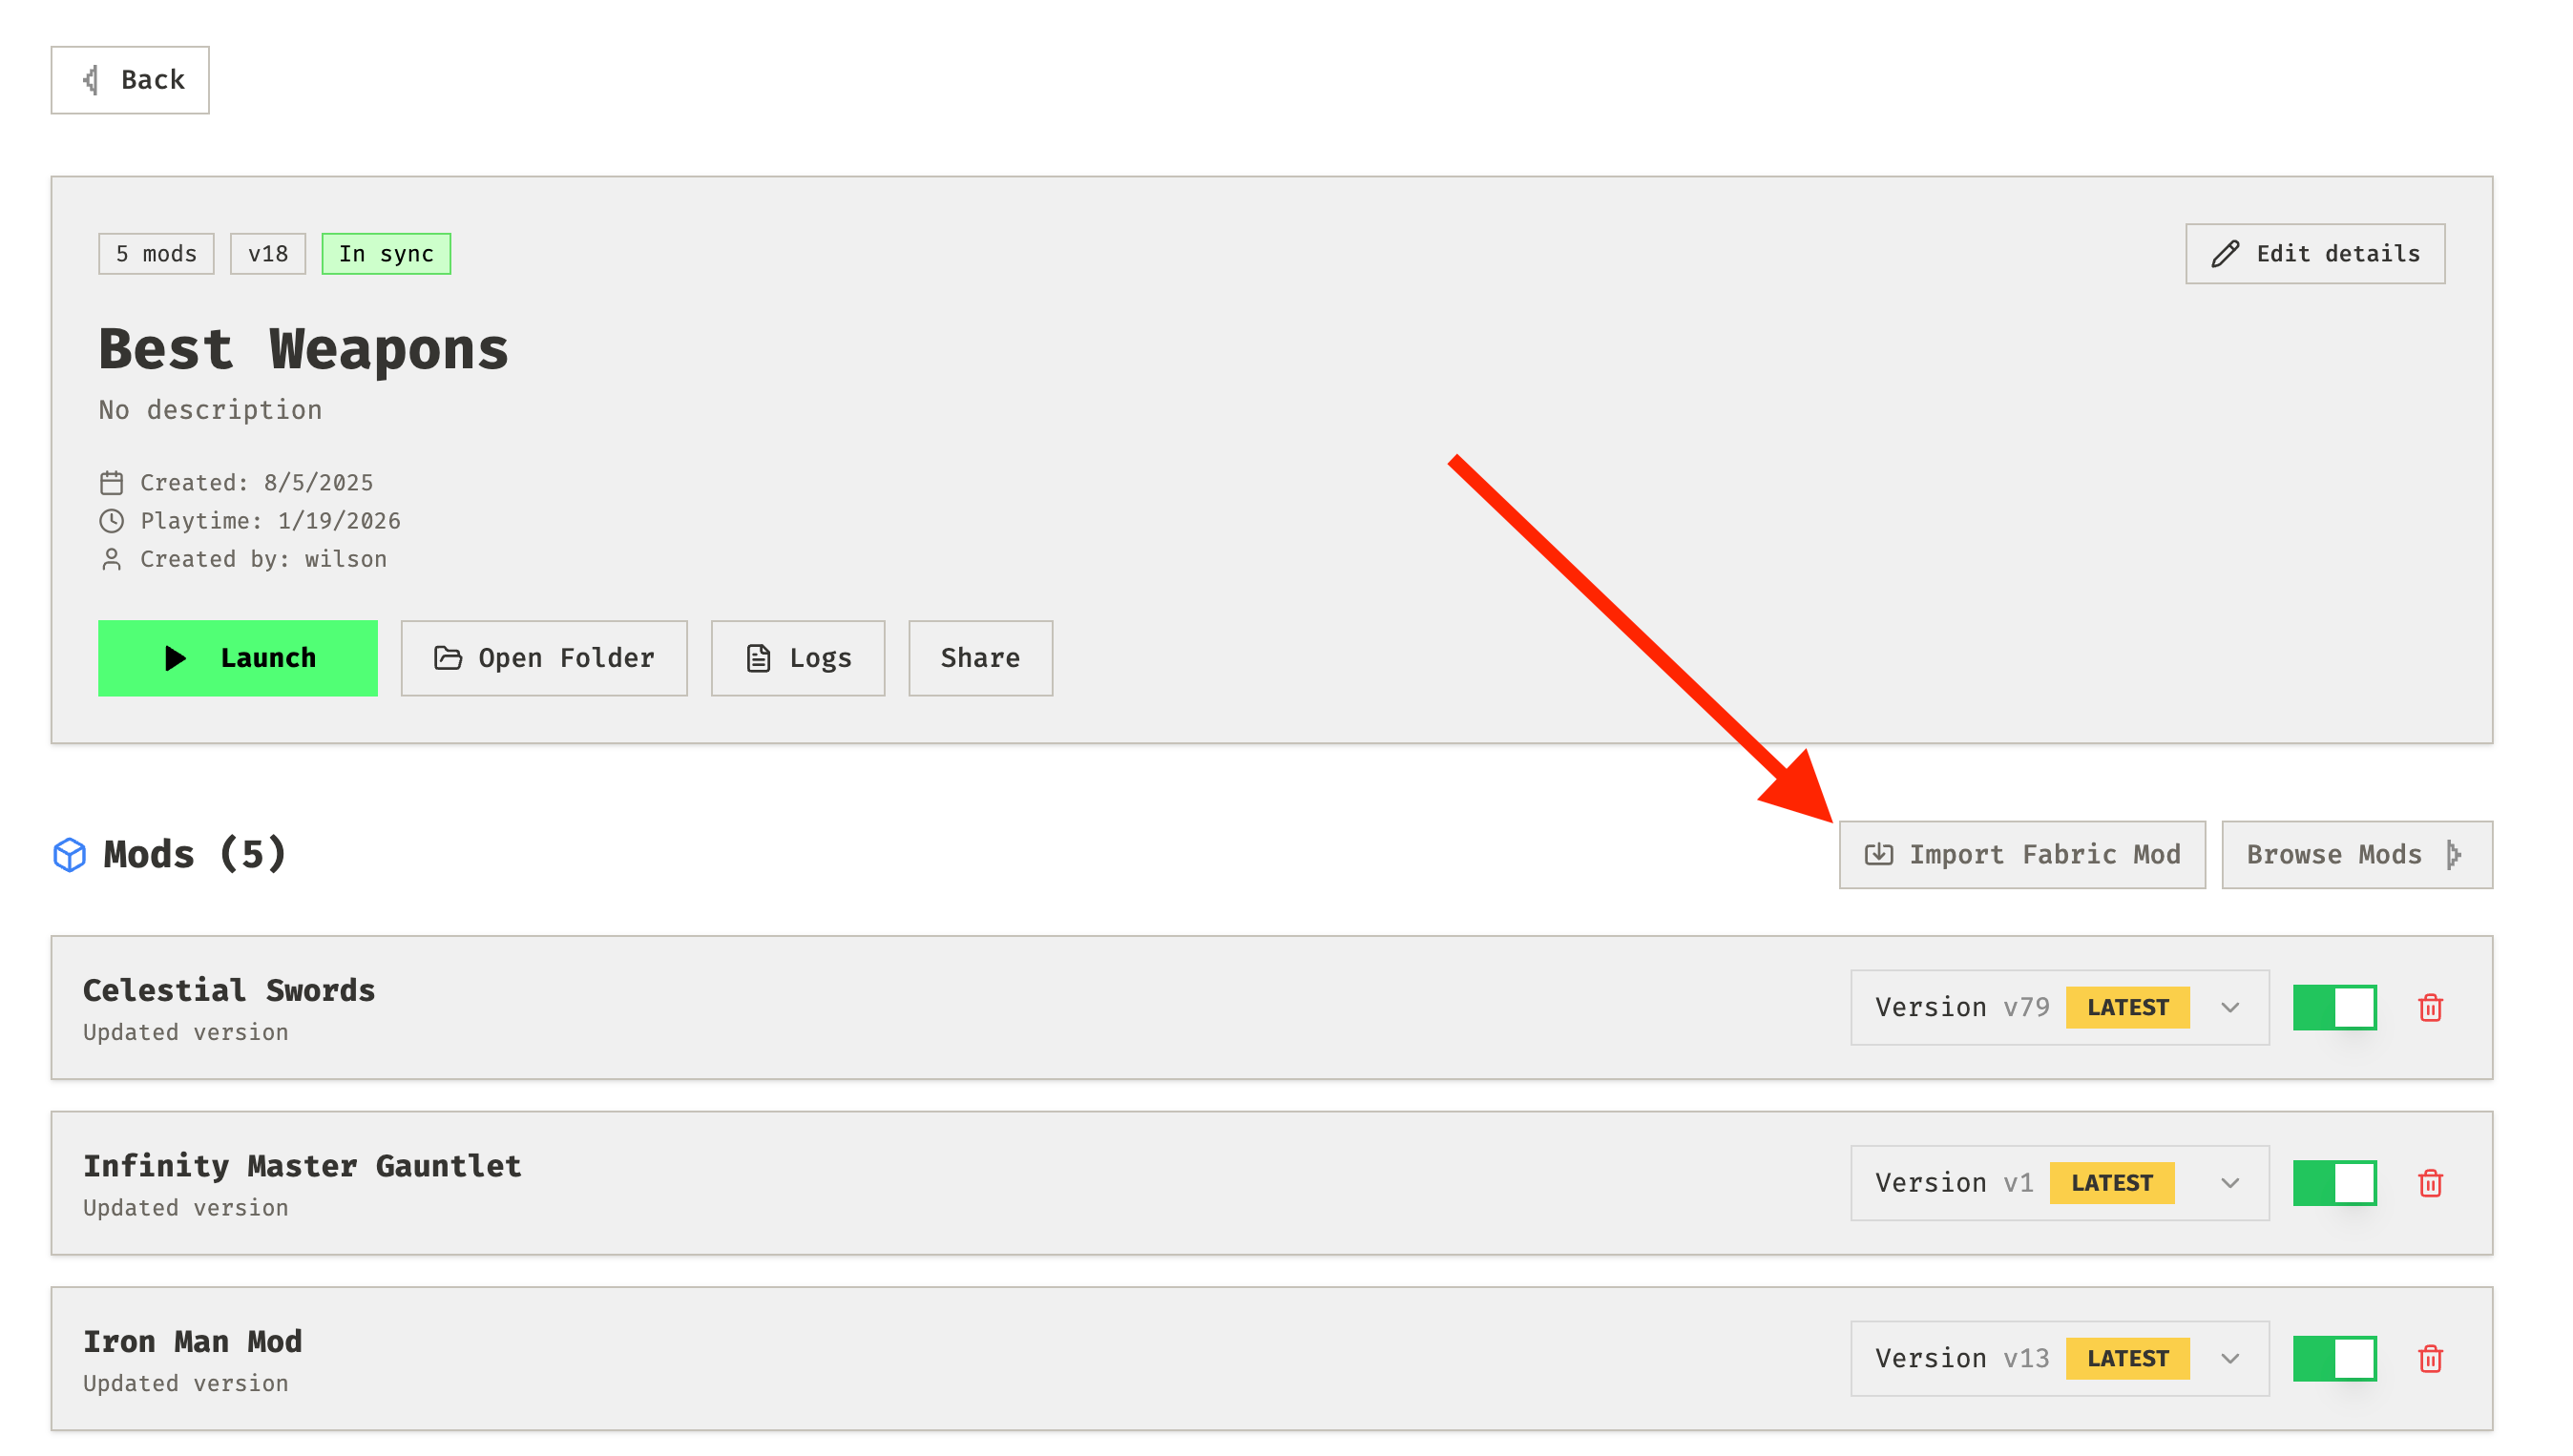
Task: Click the pencil icon in Edit details
Action: pos(2225,254)
